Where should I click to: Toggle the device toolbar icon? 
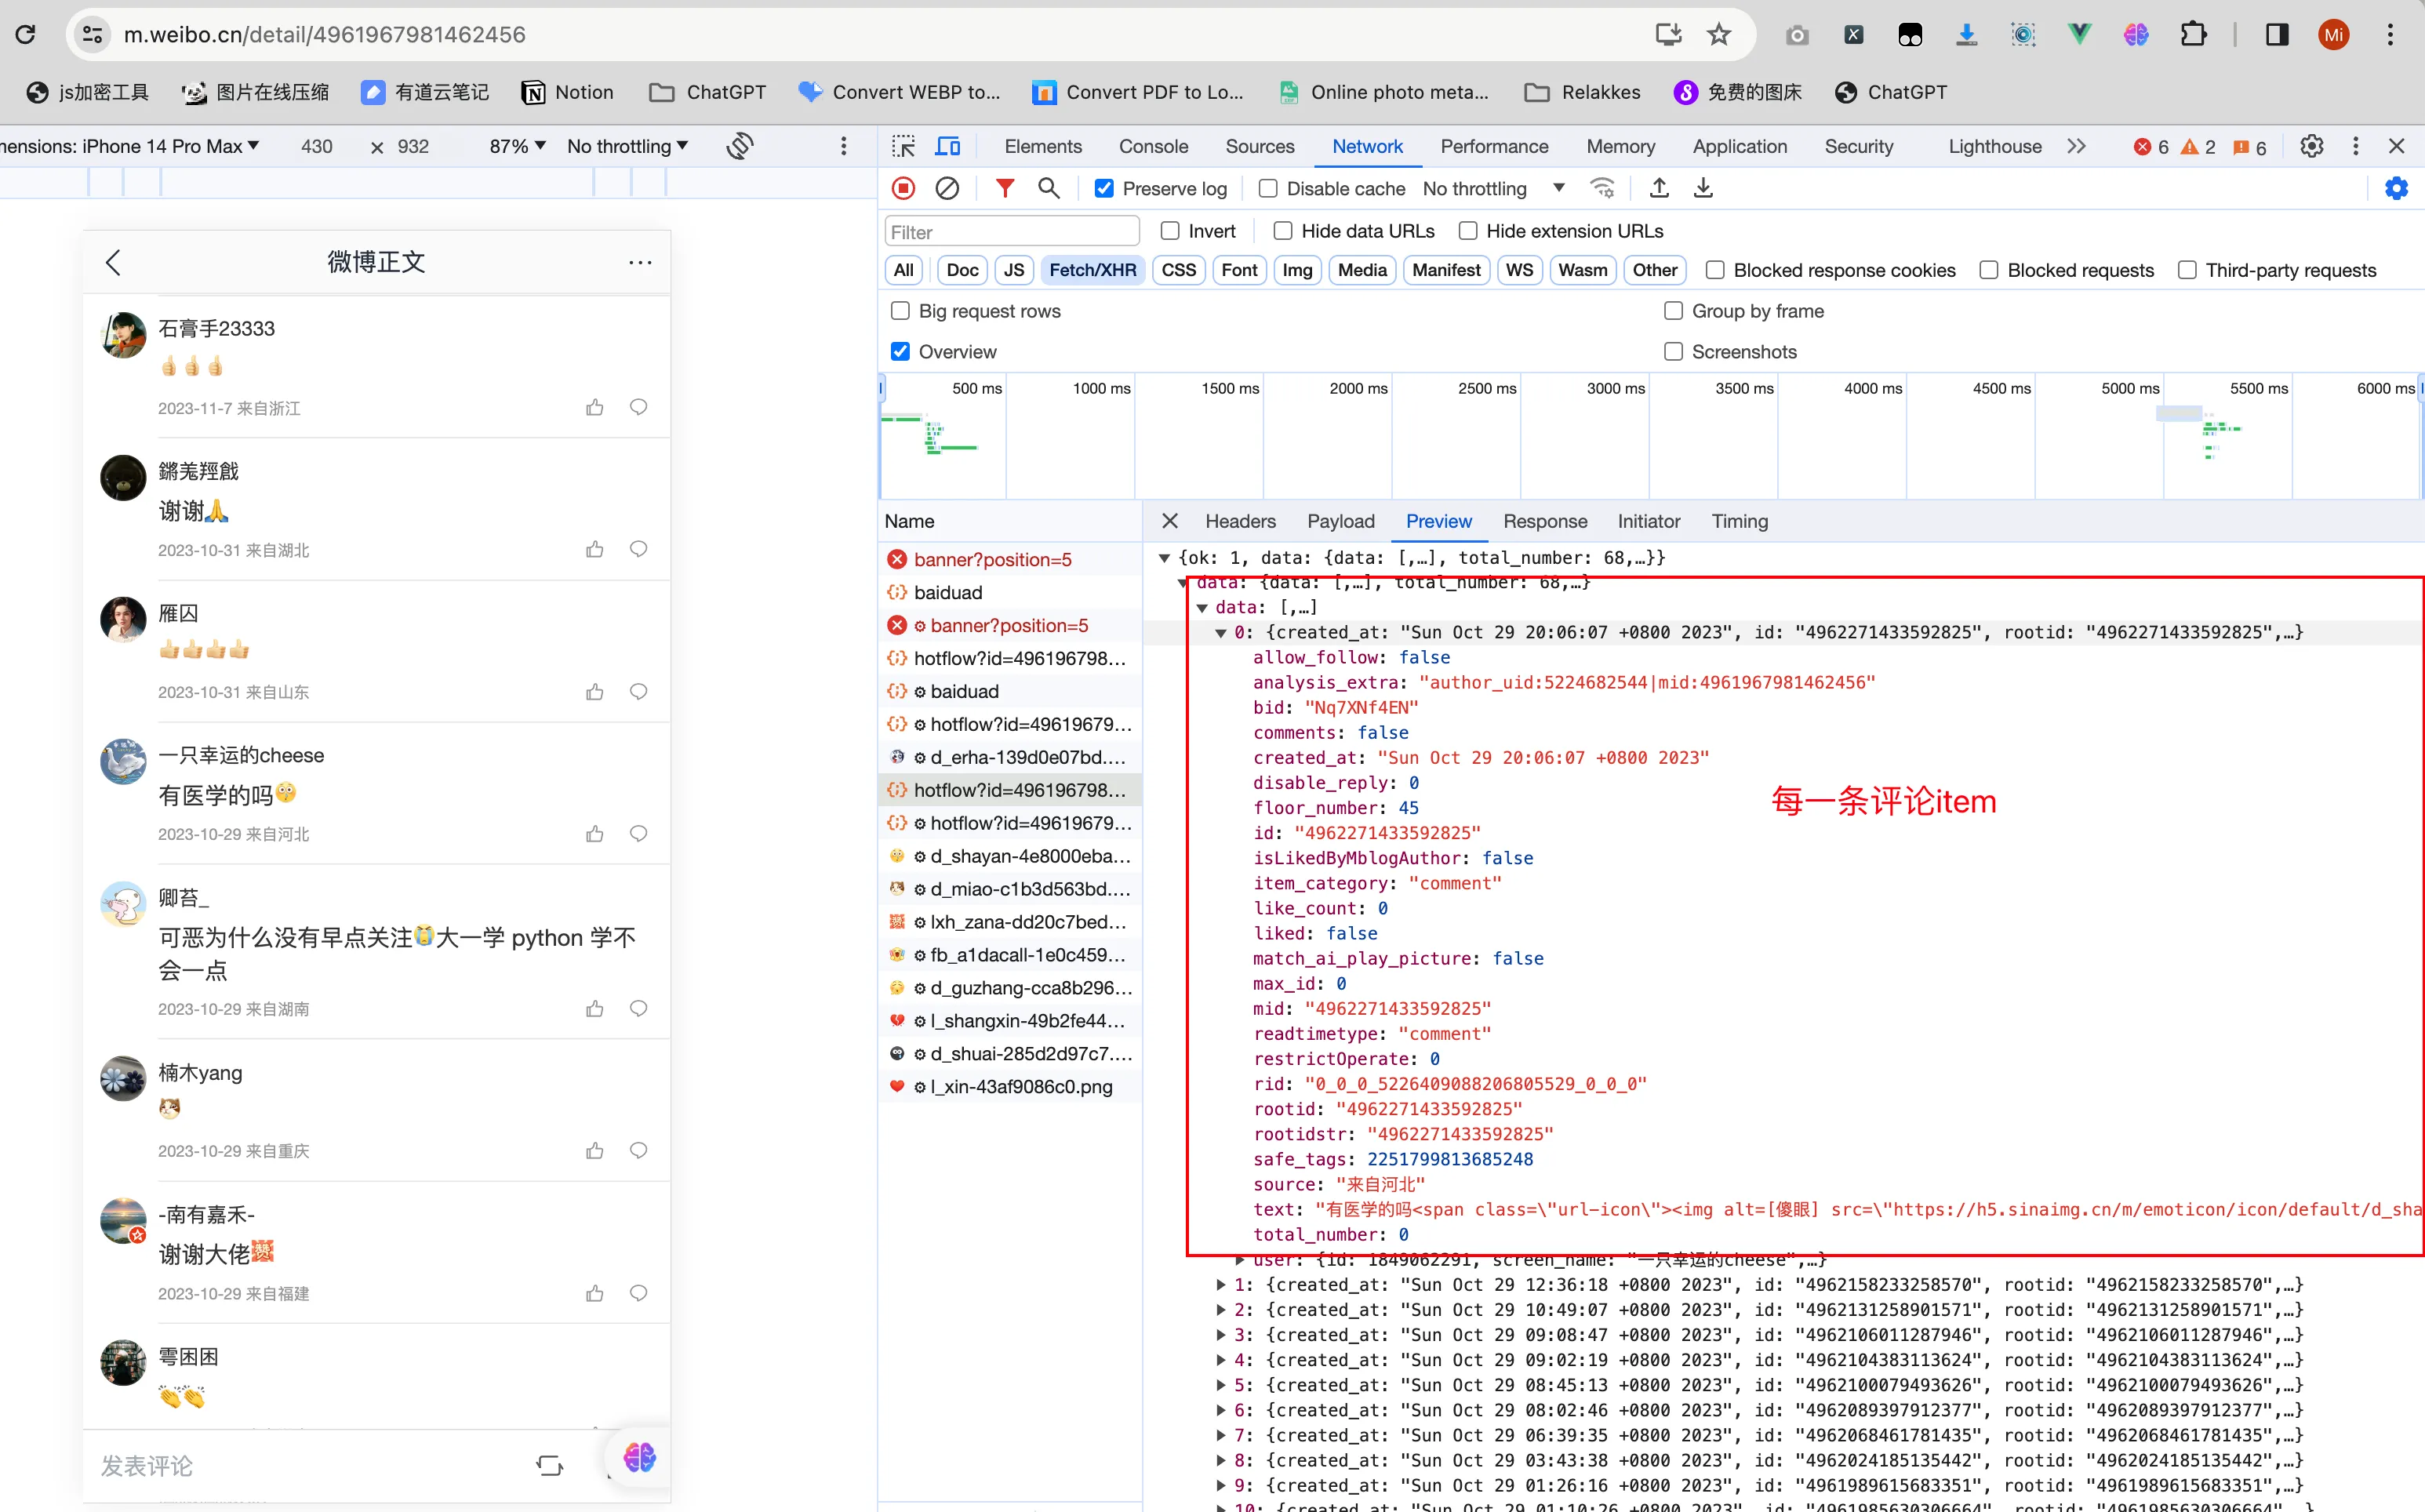click(947, 146)
